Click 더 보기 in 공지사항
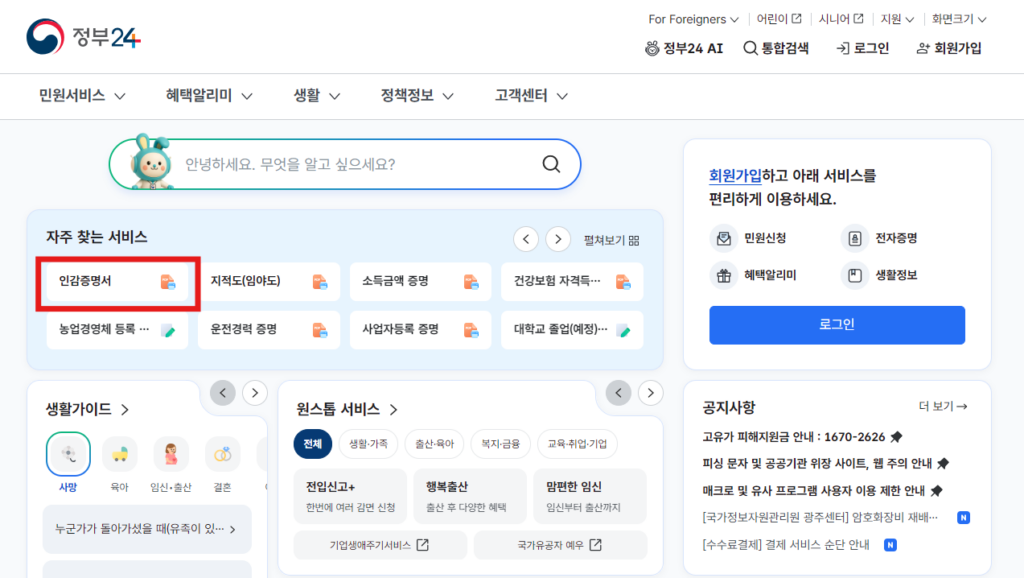This screenshot has width=1024, height=578. pyautogui.click(x=942, y=406)
